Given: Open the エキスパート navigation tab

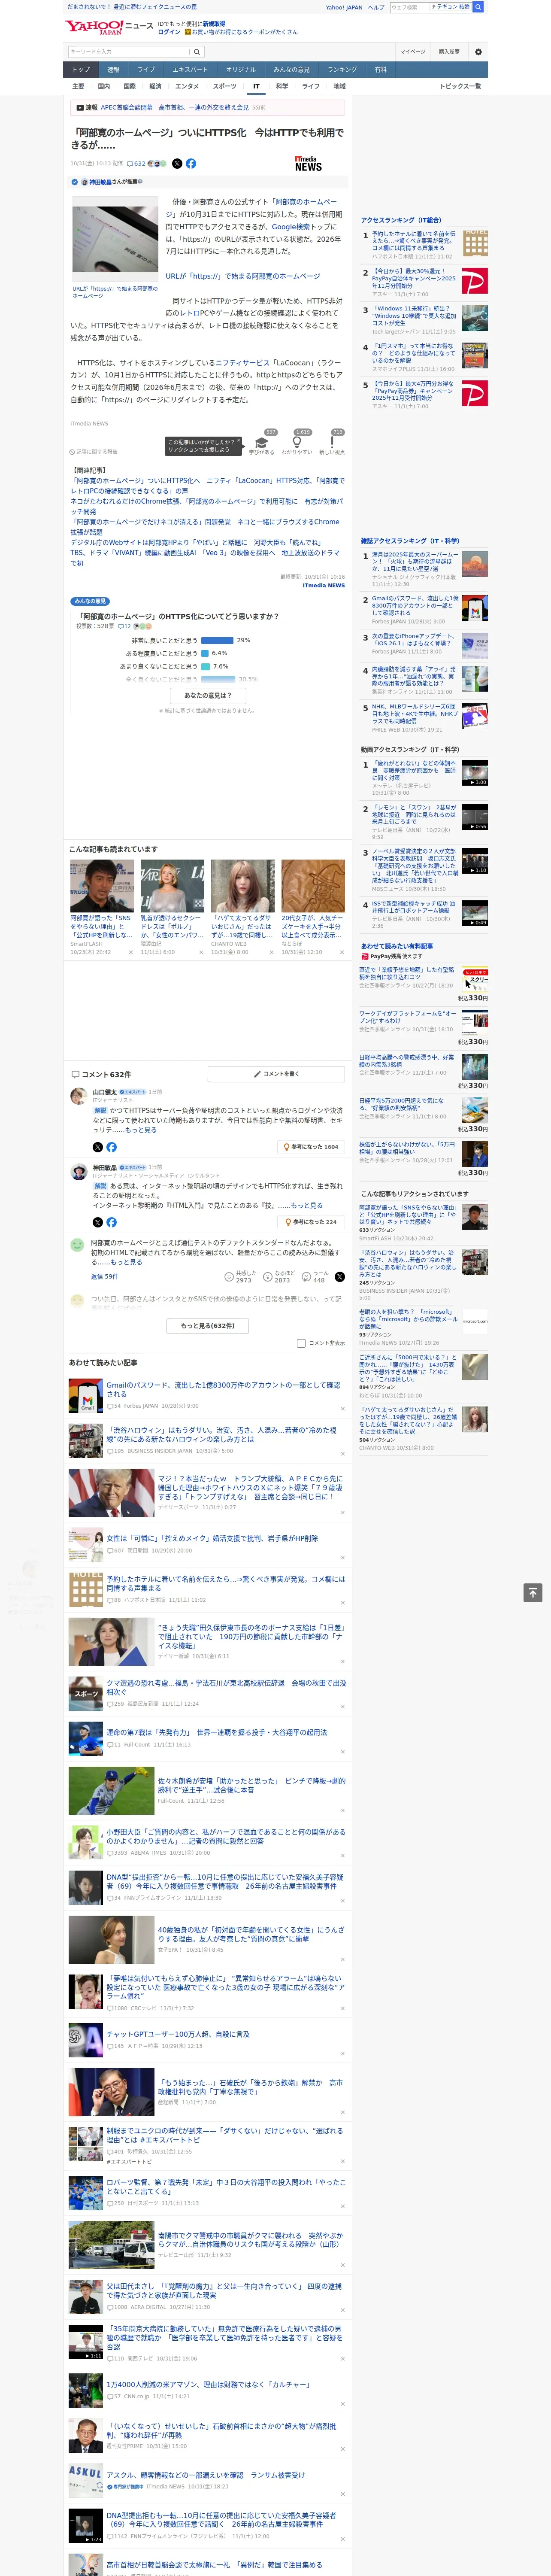Looking at the screenshot, I should coord(190,70).
